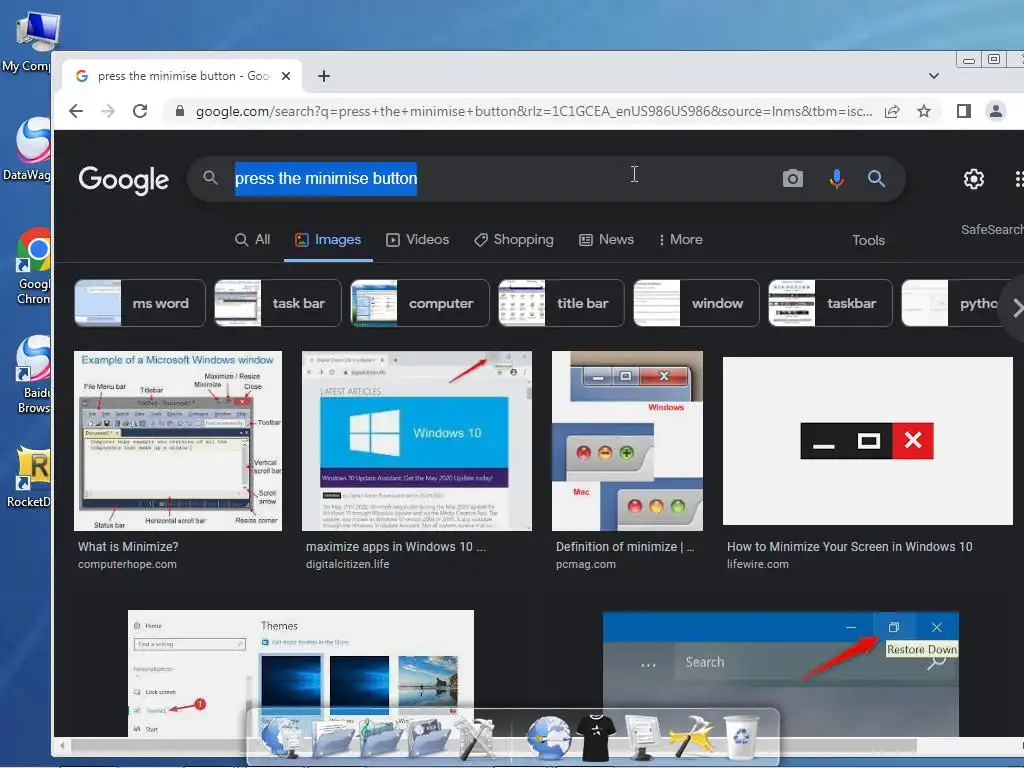This screenshot has height=768, width=1024.
Task: Start voice search with microphone icon
Action: (x=836, y=178)
